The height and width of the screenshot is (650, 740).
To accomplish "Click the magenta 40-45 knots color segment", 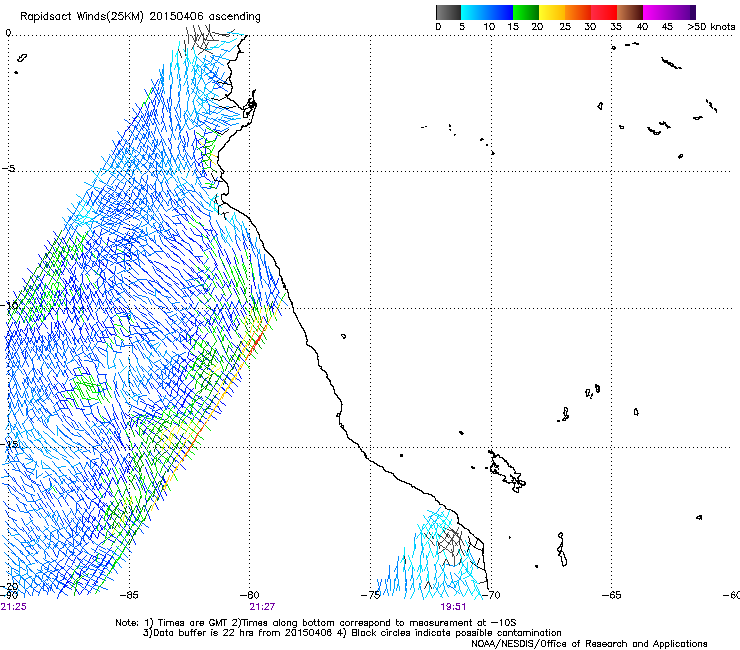I will [656, 12].
